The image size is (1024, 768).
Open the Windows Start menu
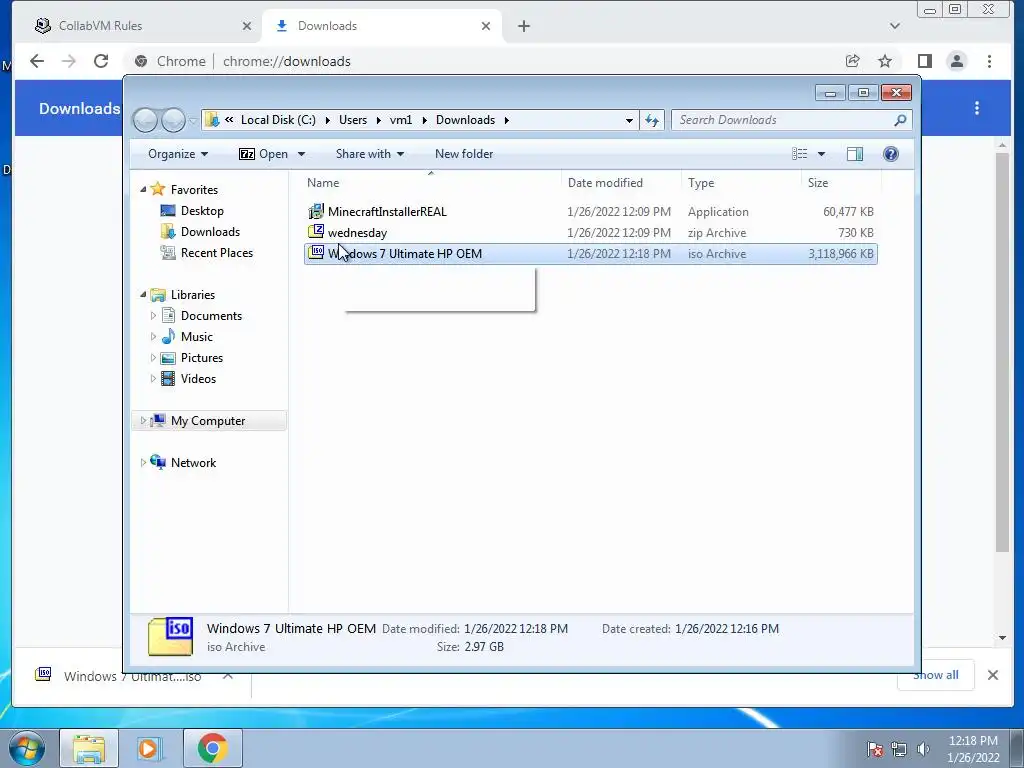[26, 748]
